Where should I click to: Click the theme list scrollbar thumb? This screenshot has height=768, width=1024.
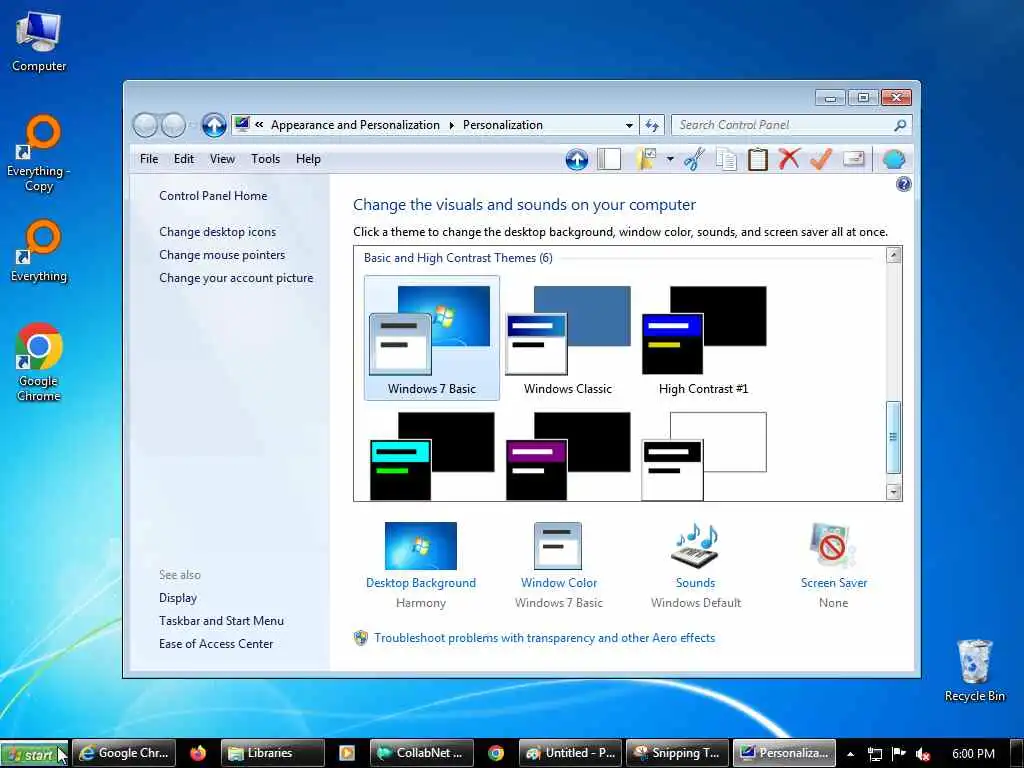pos(893,437)
